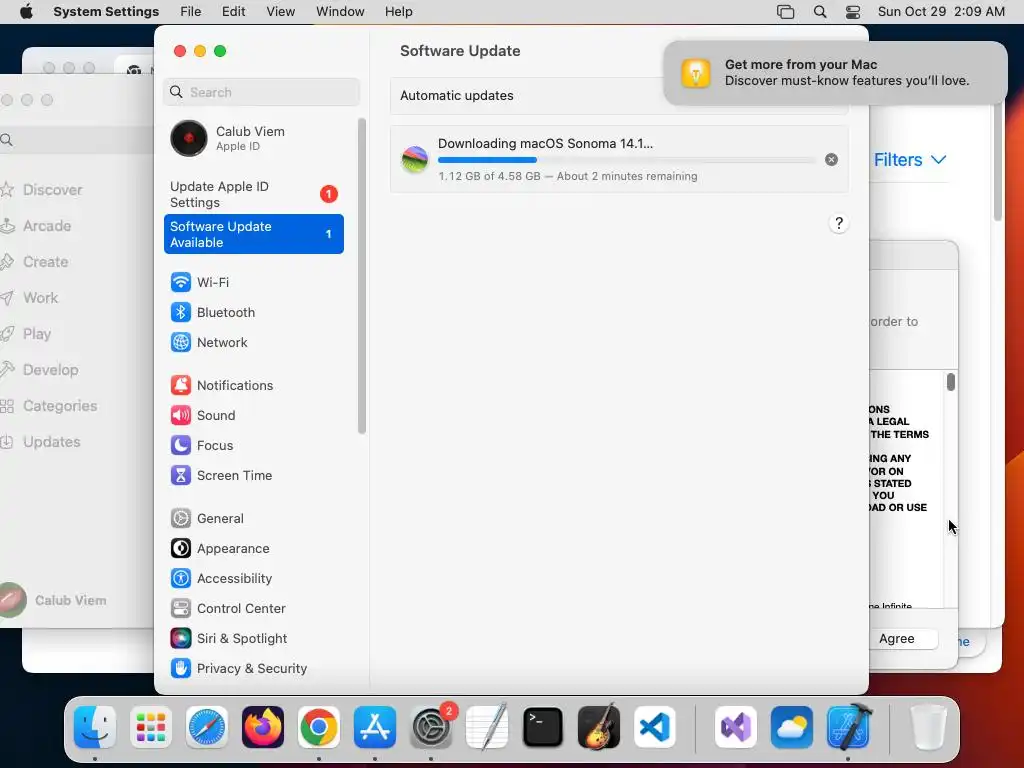
Task: Open the Edit menu
Action: coord(233,12)
